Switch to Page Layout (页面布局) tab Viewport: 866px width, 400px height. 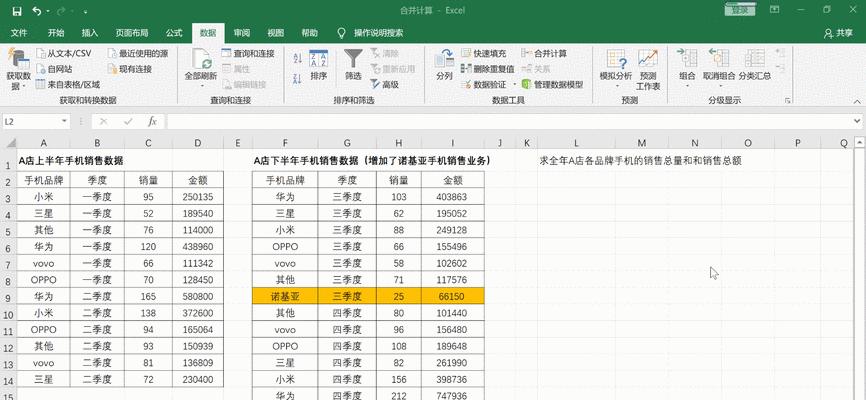(x=131, y=33)
